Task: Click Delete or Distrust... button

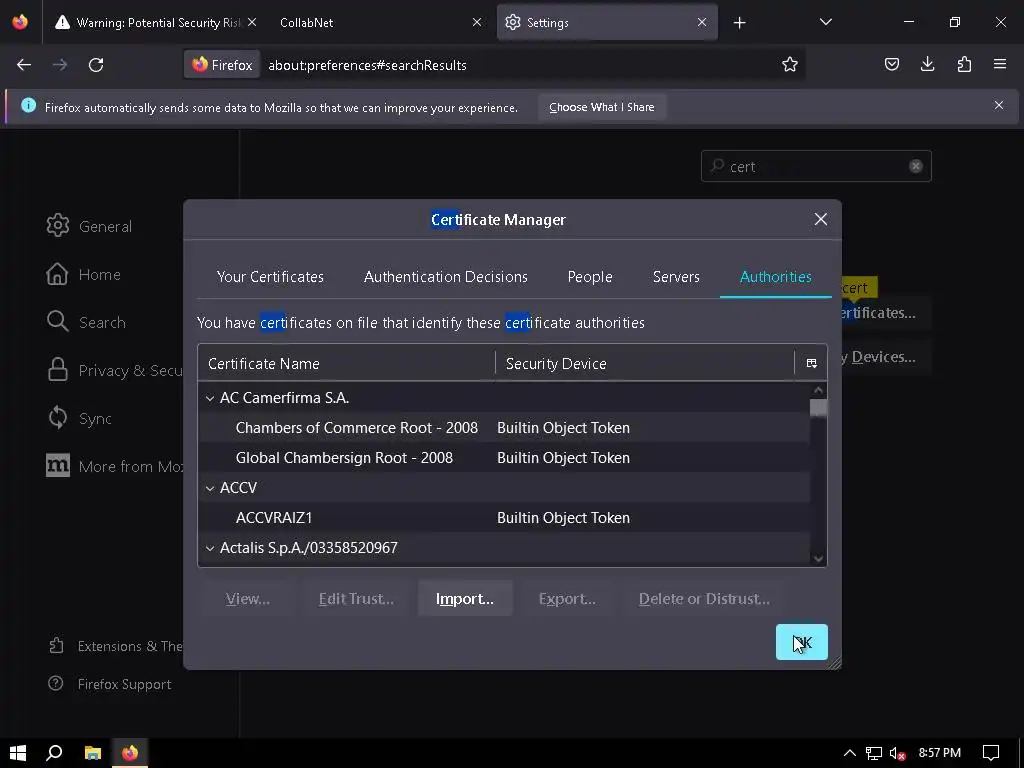Action: coord(704,598)
